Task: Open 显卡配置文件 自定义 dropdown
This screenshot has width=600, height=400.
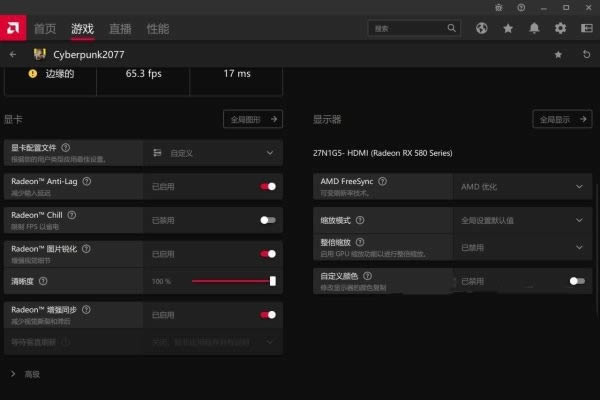Action: coord(213,153)
